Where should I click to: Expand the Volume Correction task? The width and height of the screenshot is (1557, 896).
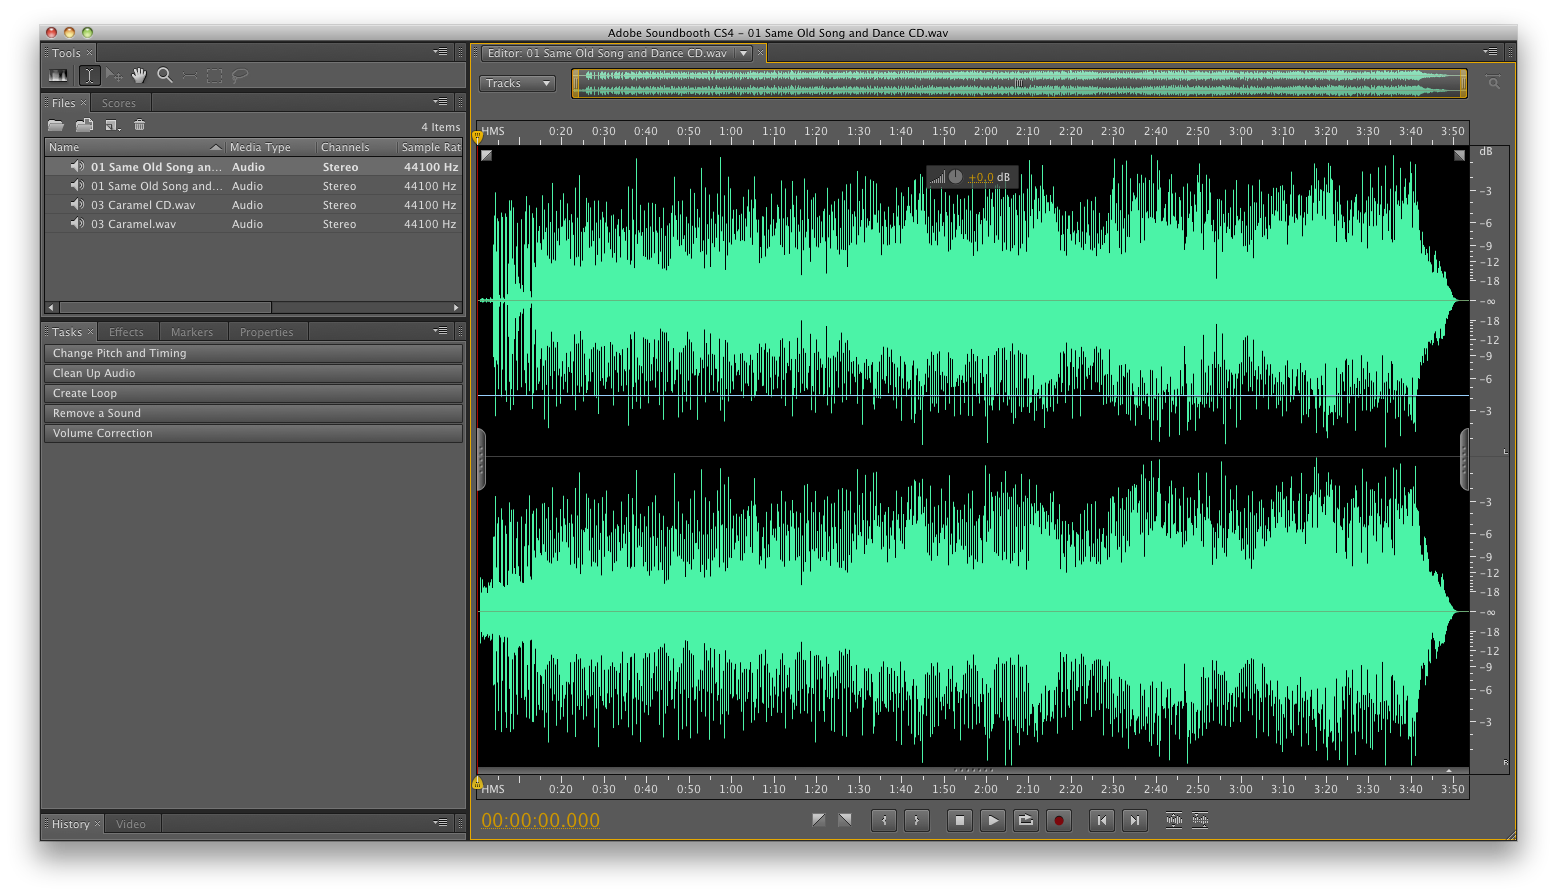[253, 433]
